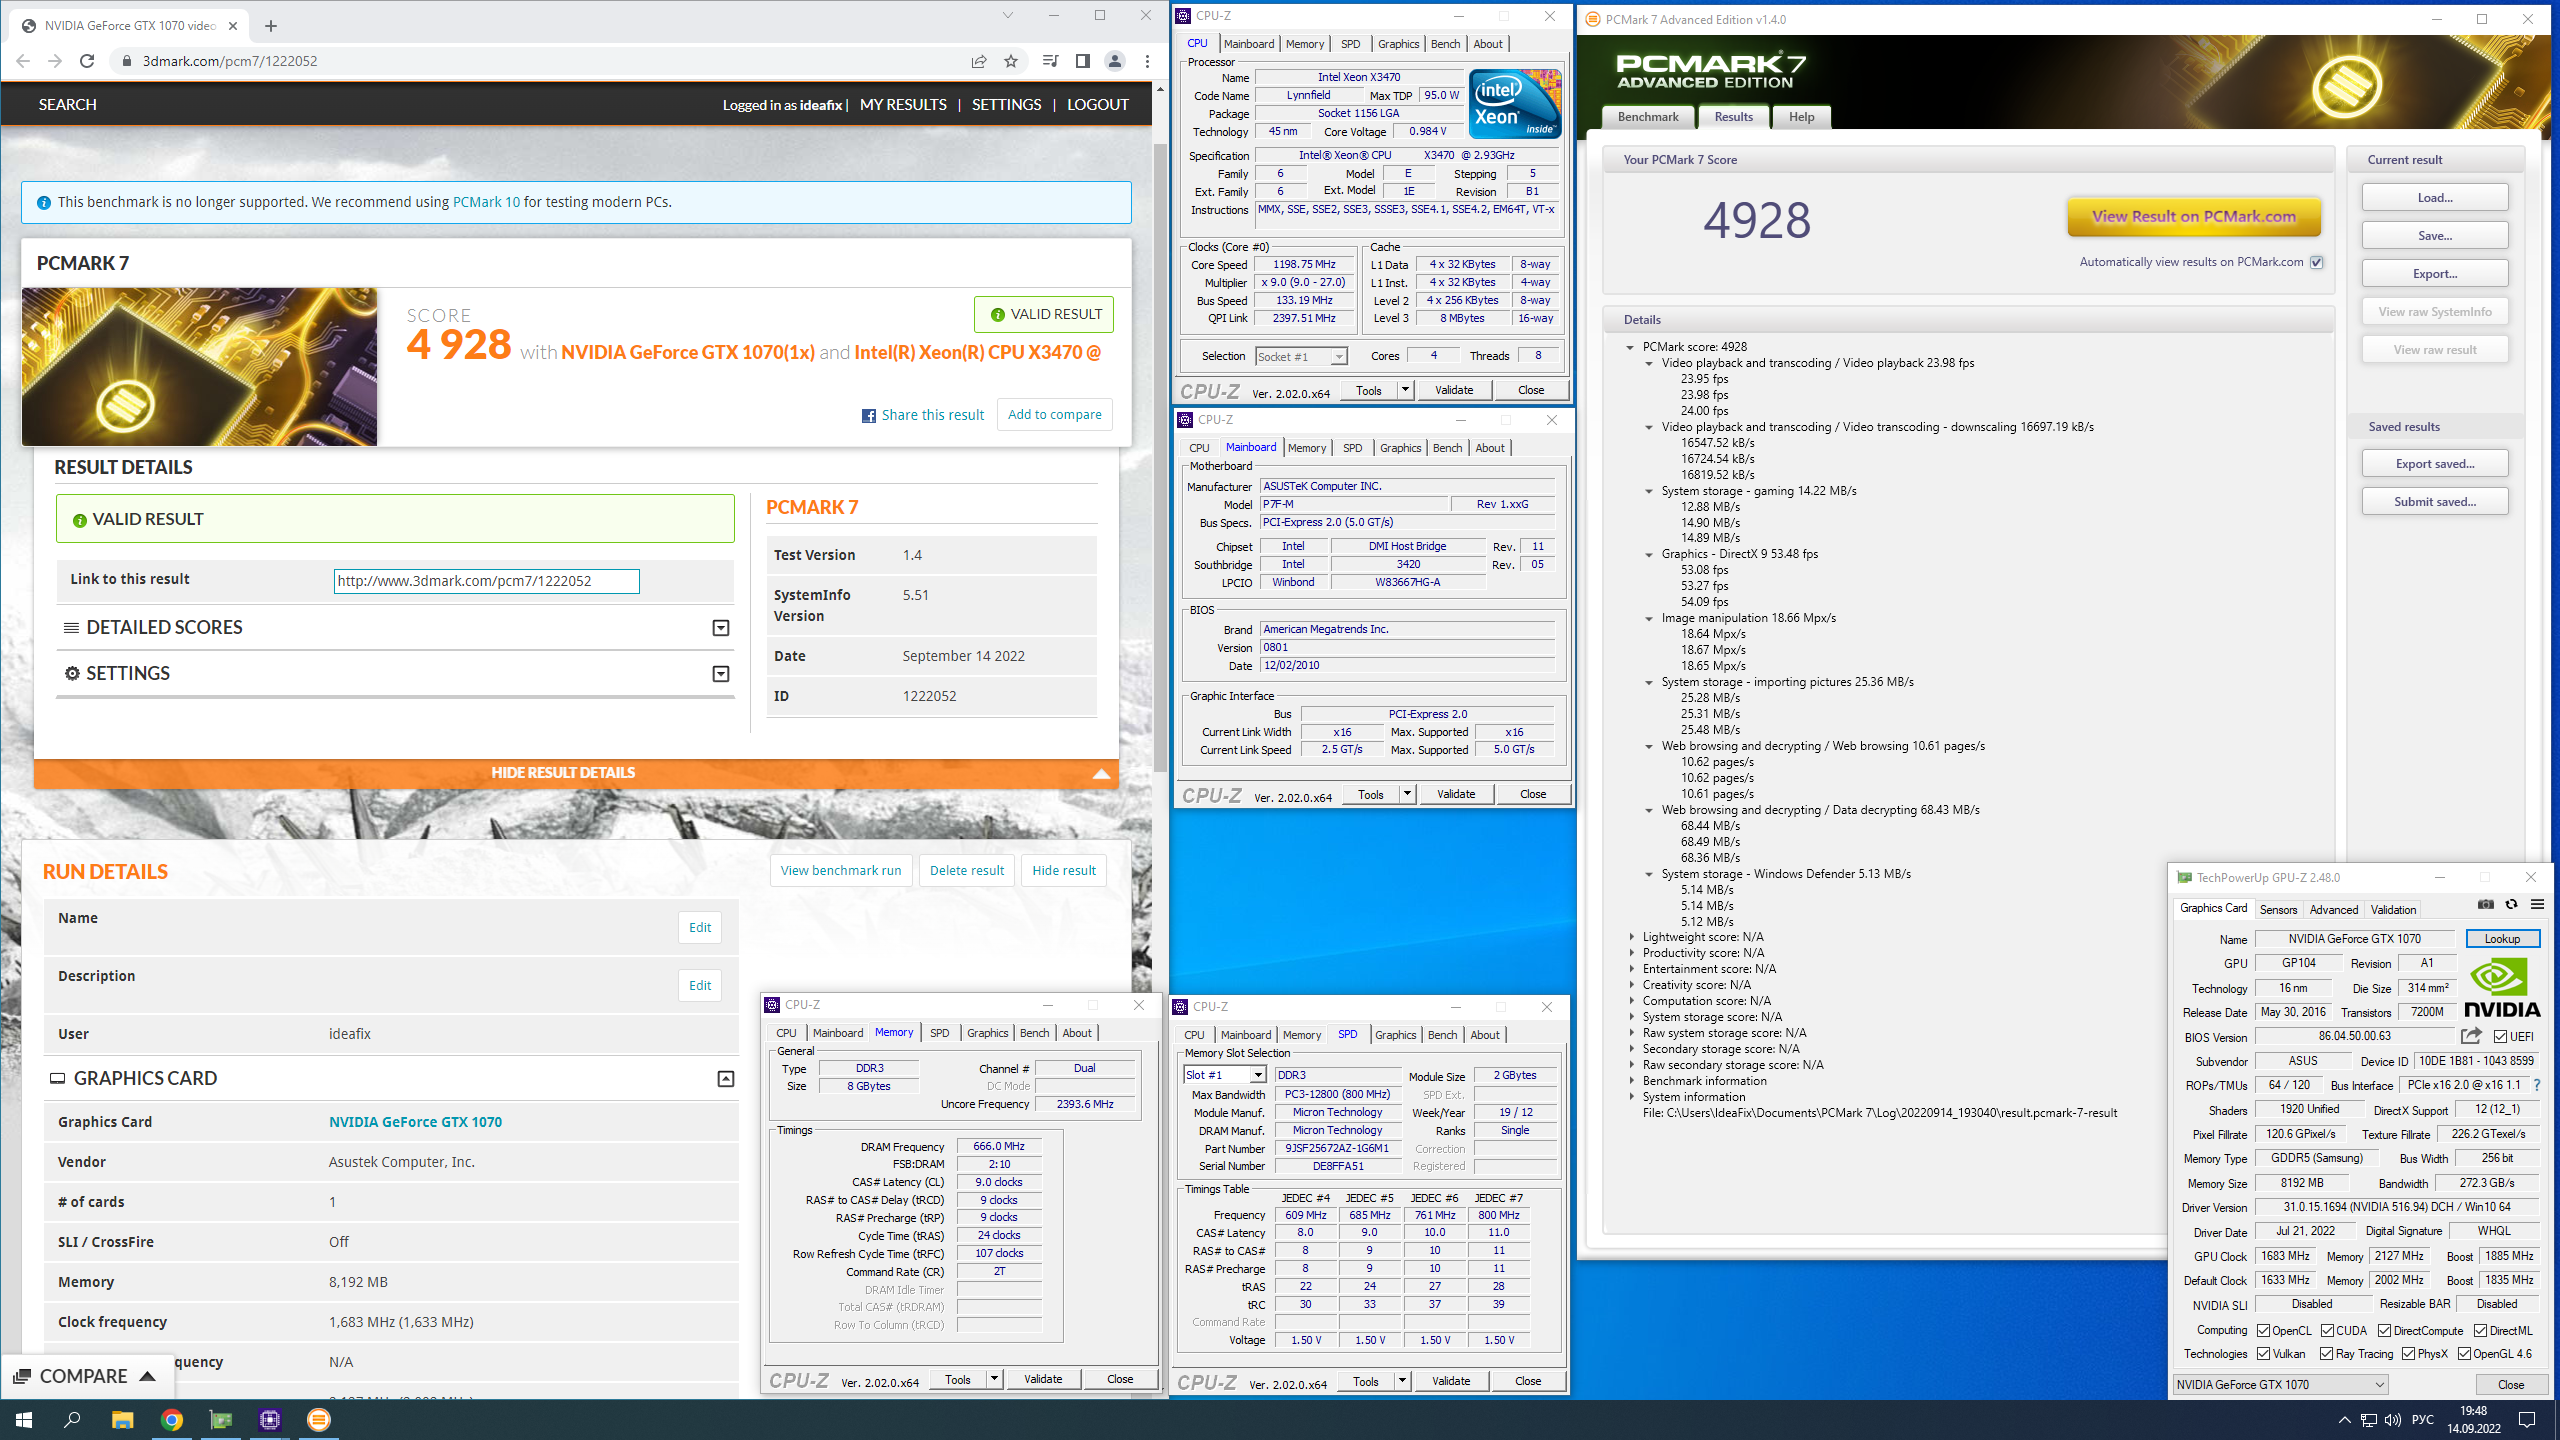This screenshot has height=1440, width=2560.
Task: Open Tools dropdown arrow in CPU-Z CPU window
Action: [1405, 390]
